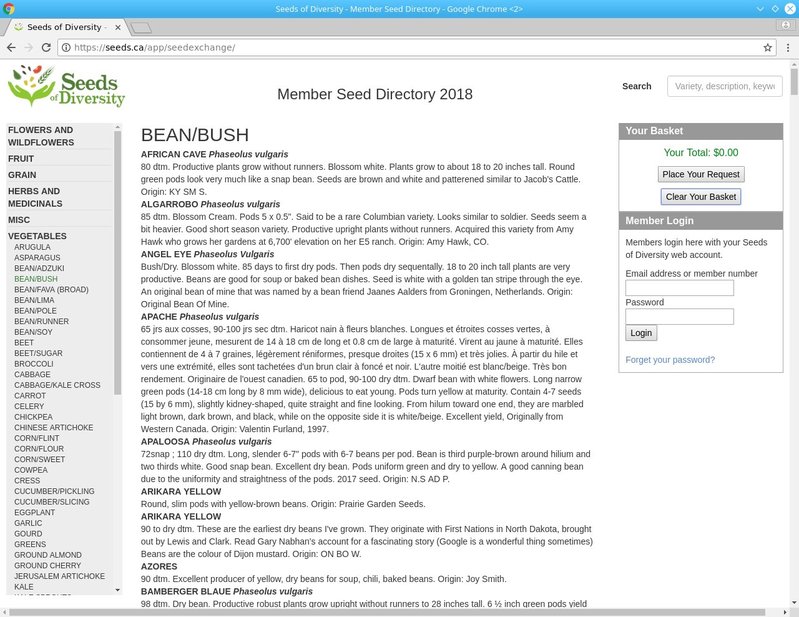799x617 pixels.
Task: Click the ALGARROBO variety heading
Action: coord(210,204)
